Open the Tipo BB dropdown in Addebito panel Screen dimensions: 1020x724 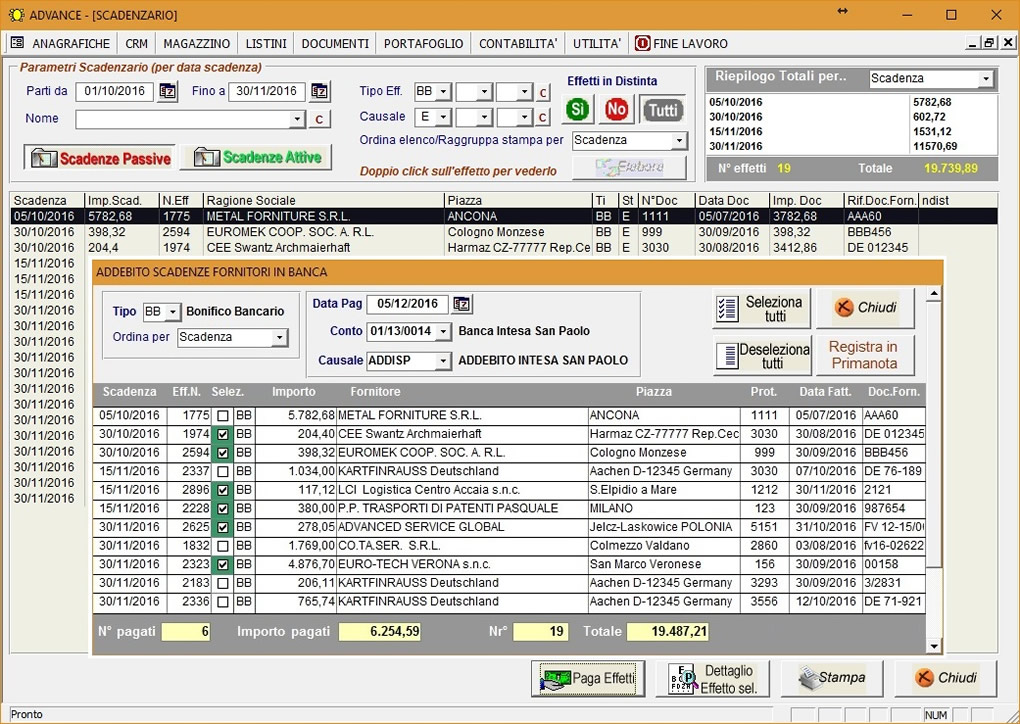(x=172, y=312)
